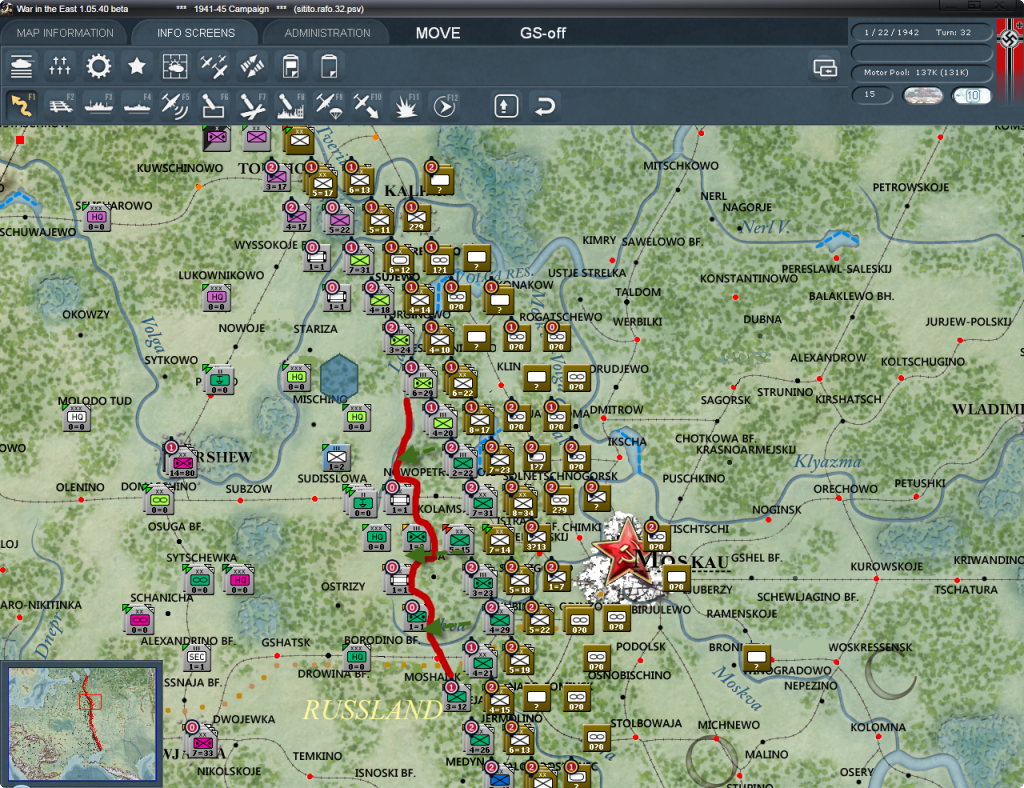This screenshot has width=1024, height=788.
Task: Select the magenta HQ counter near SYTSCHEWKA
Action: coord(239,580)
